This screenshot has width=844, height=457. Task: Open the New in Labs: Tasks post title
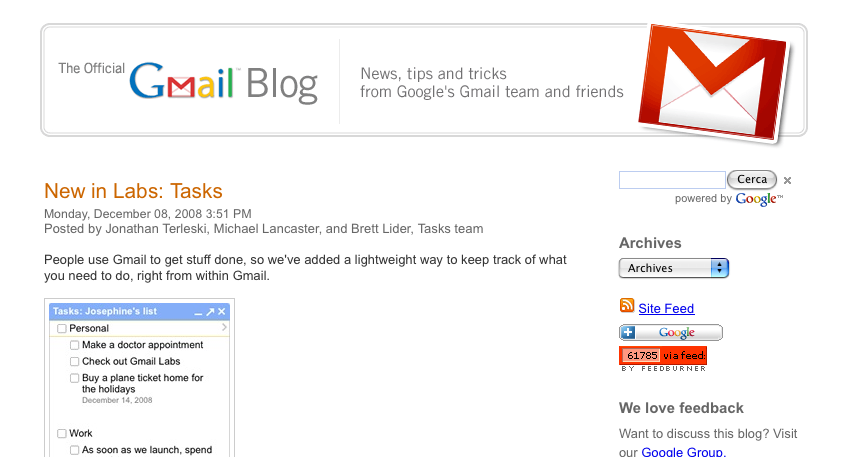tap(133, 191)
